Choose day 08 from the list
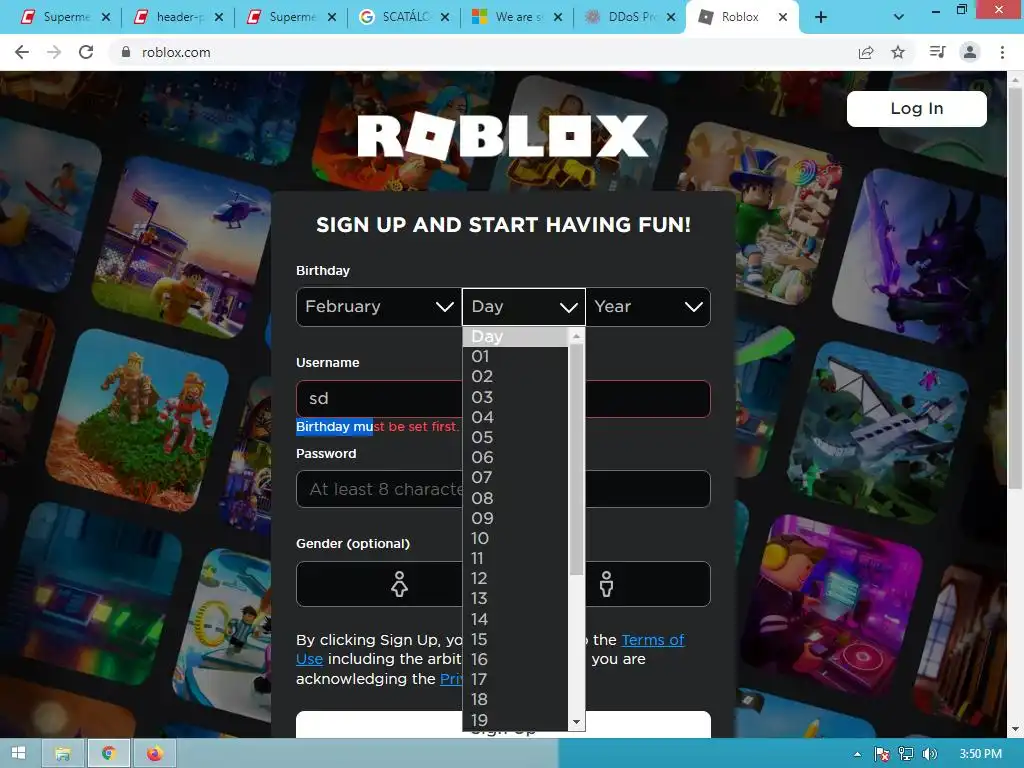This screenshot has height=768, width=1024. [x=516, y=498]
